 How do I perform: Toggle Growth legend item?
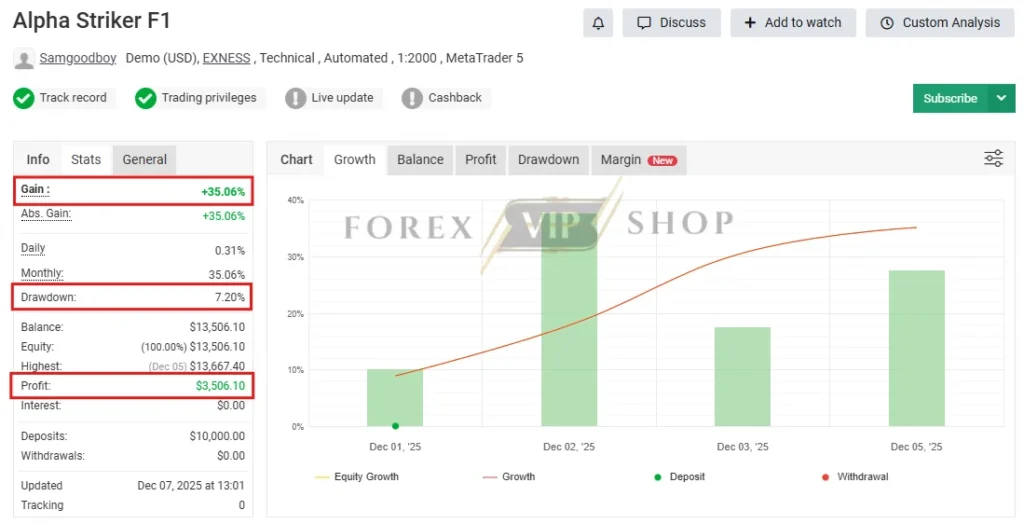pyautogui.click(x=509, y=477)
